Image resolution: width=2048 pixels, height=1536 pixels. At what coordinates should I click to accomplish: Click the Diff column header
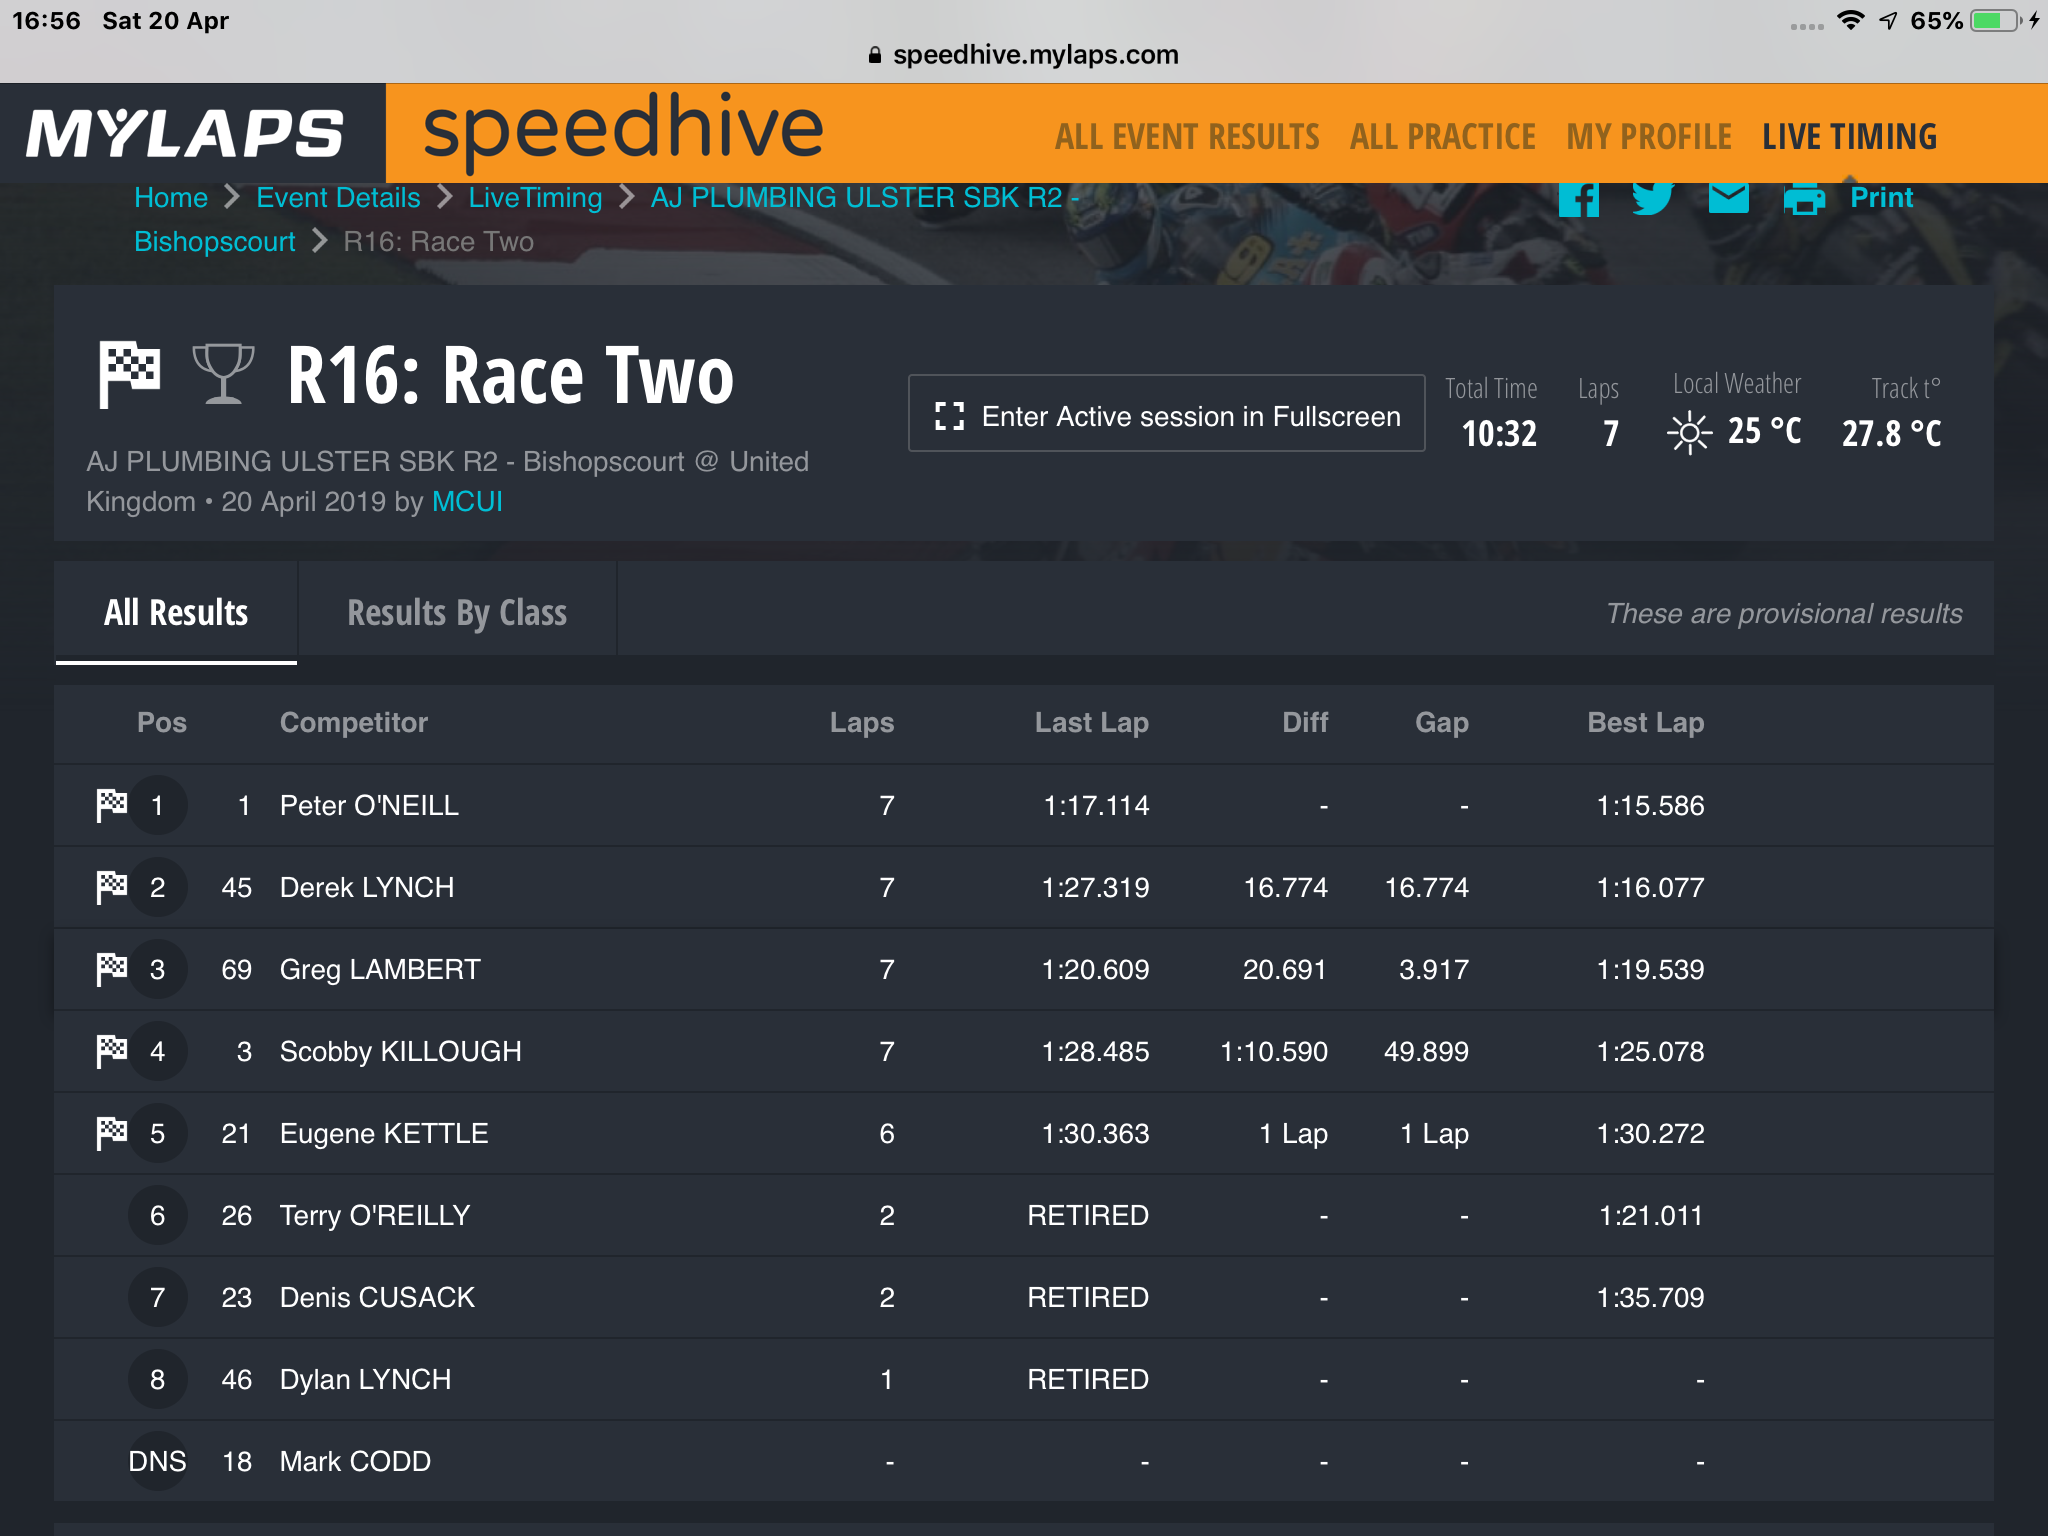point(1305,722)
